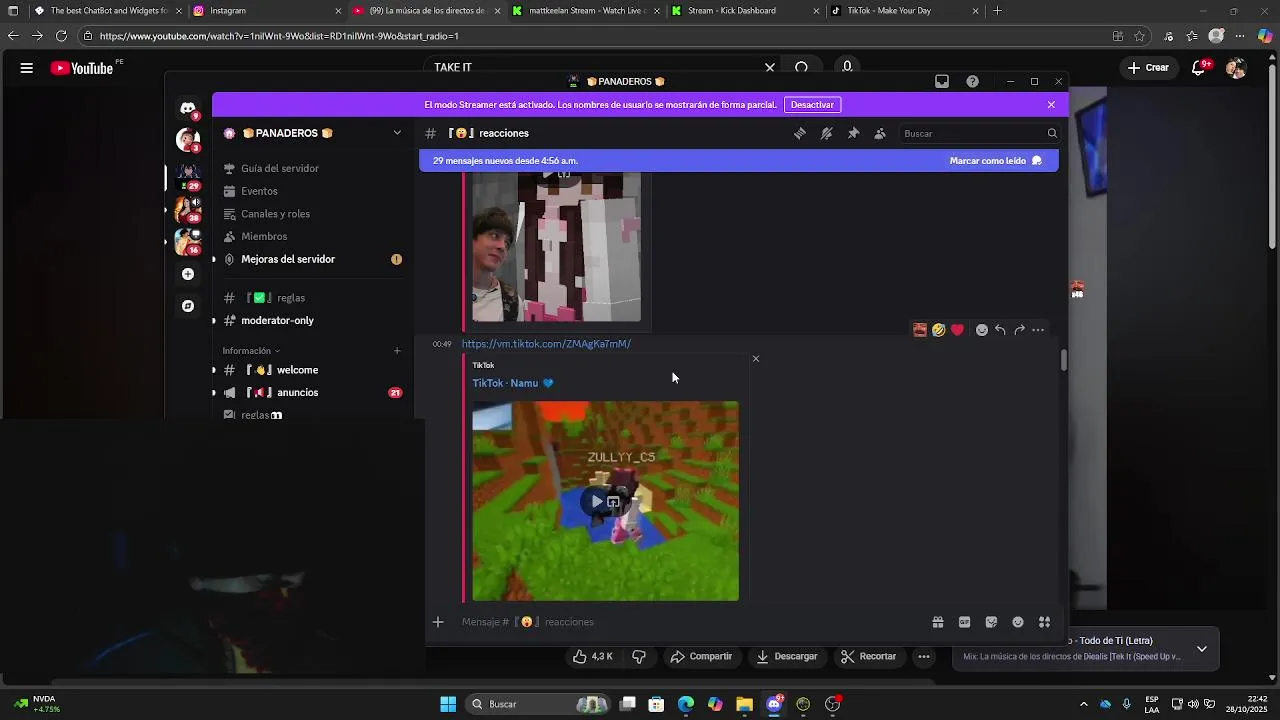Image resolution: width=1280 pixels, height=720 pixels.
Task: Open GIF picker icon
Action: [x=965, y=622]
